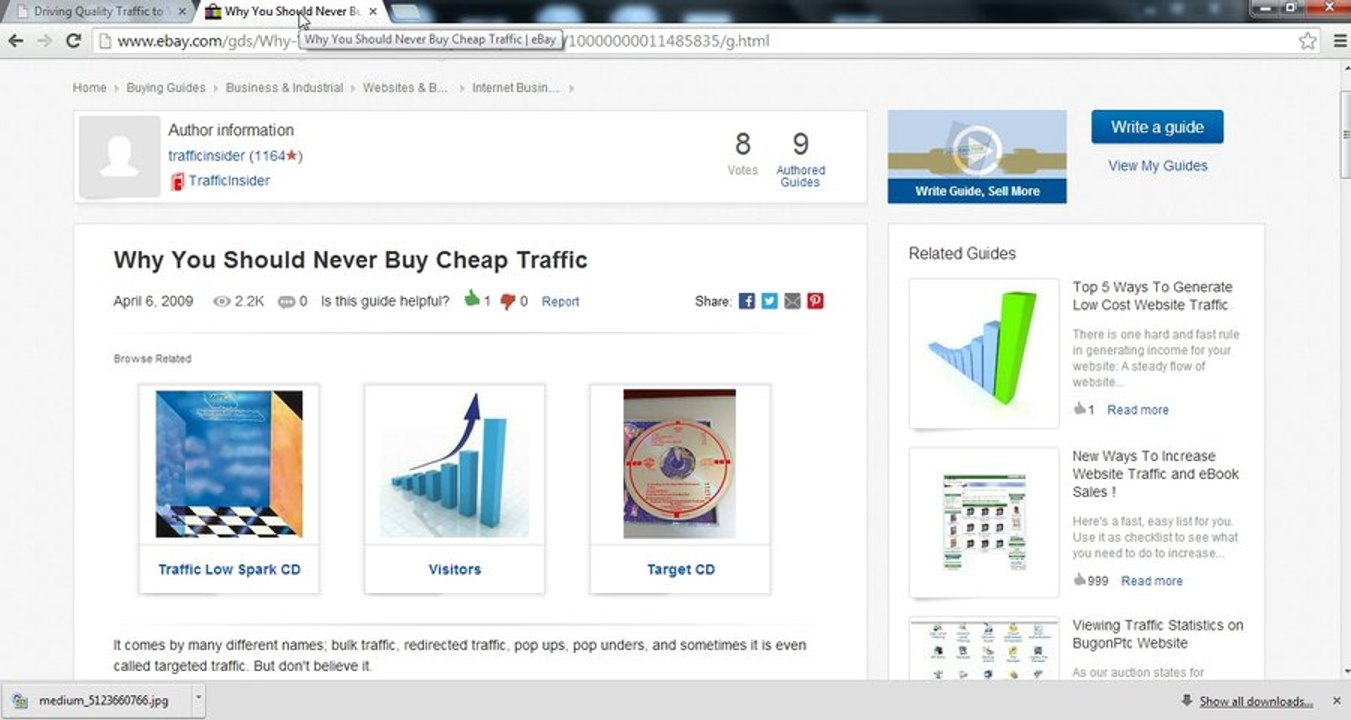Viewport: 1351px width, 720px height.
Task: Go back using the browser back arrow
Action: (15, 41)
